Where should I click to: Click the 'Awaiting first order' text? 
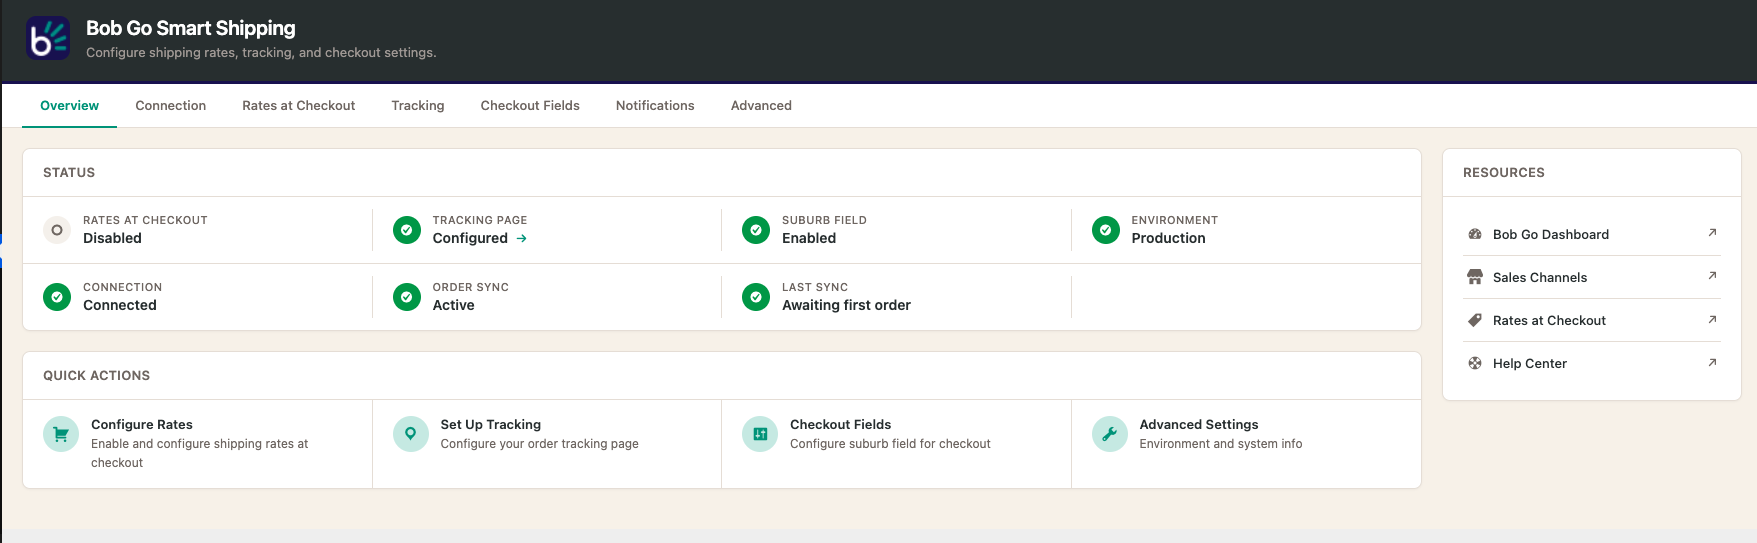pyautogui.click(x=846, y=305)
